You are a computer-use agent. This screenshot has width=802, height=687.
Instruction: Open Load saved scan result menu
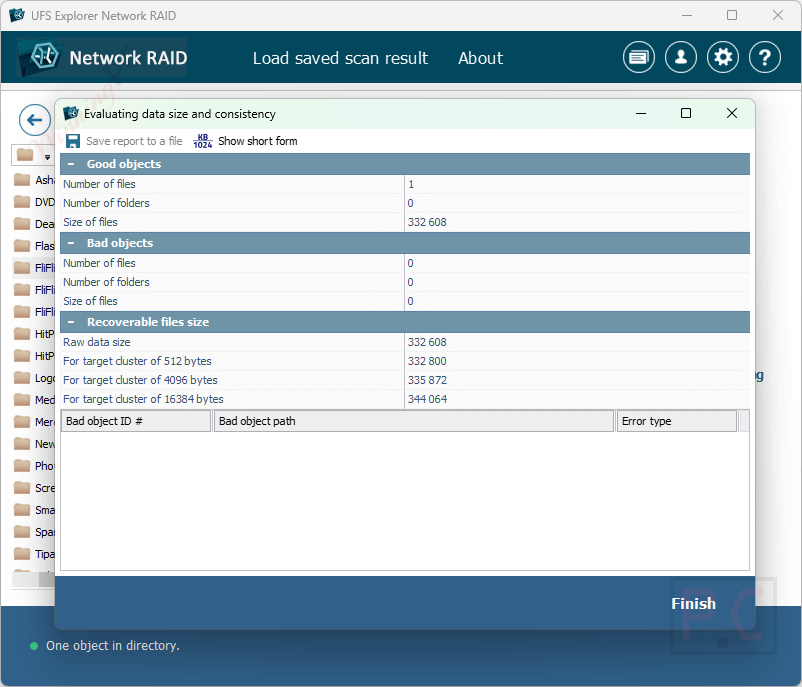coord(340,58)
